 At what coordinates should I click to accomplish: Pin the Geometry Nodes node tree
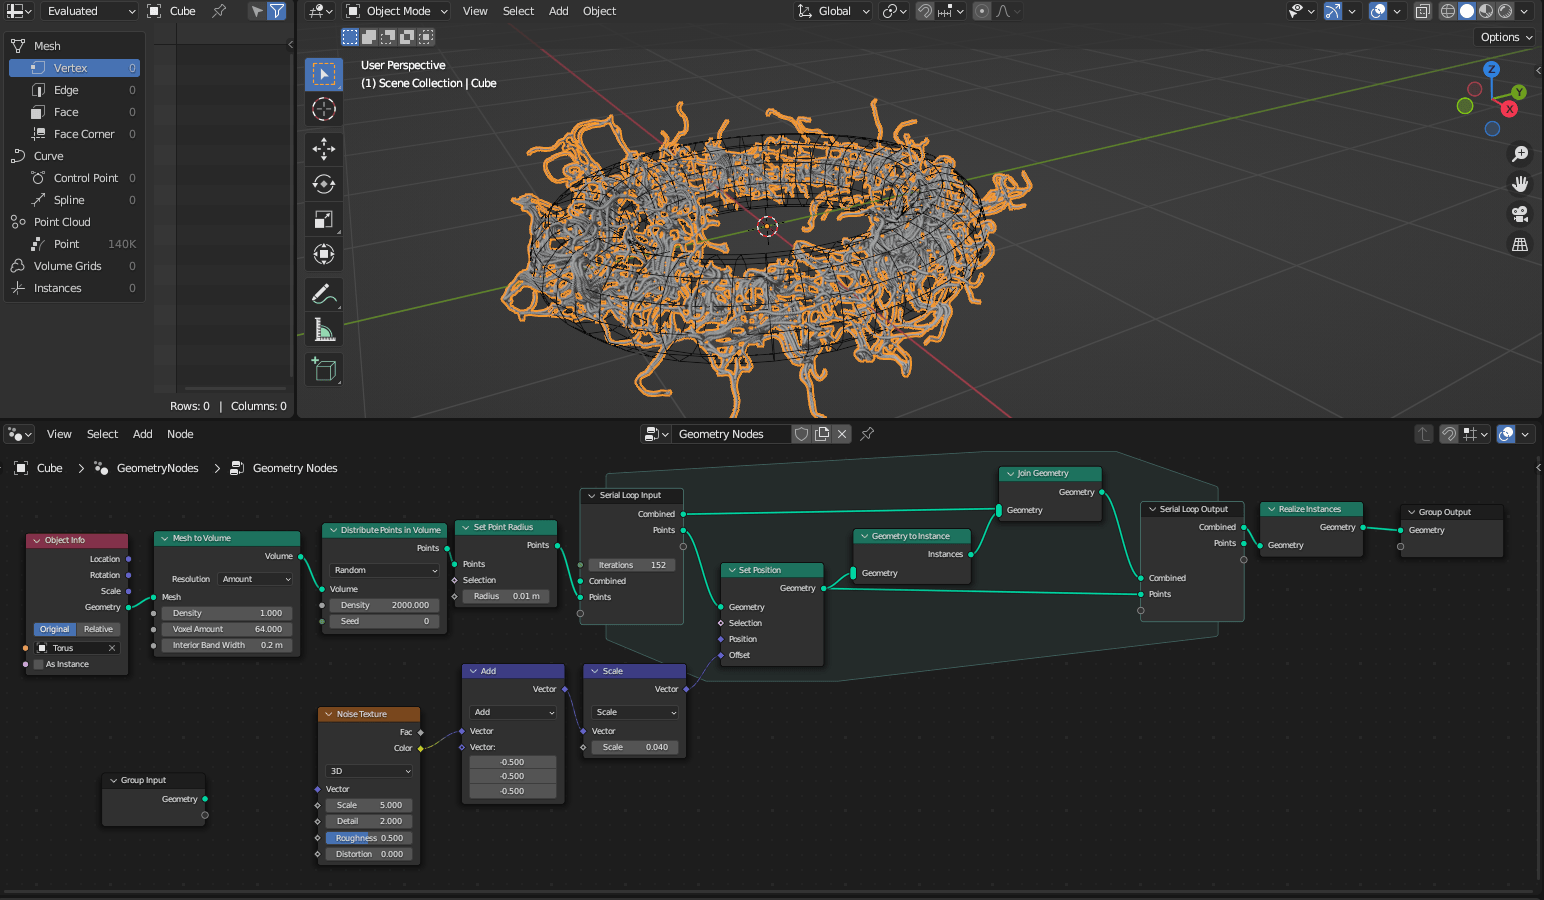click(x=866, y=433)
